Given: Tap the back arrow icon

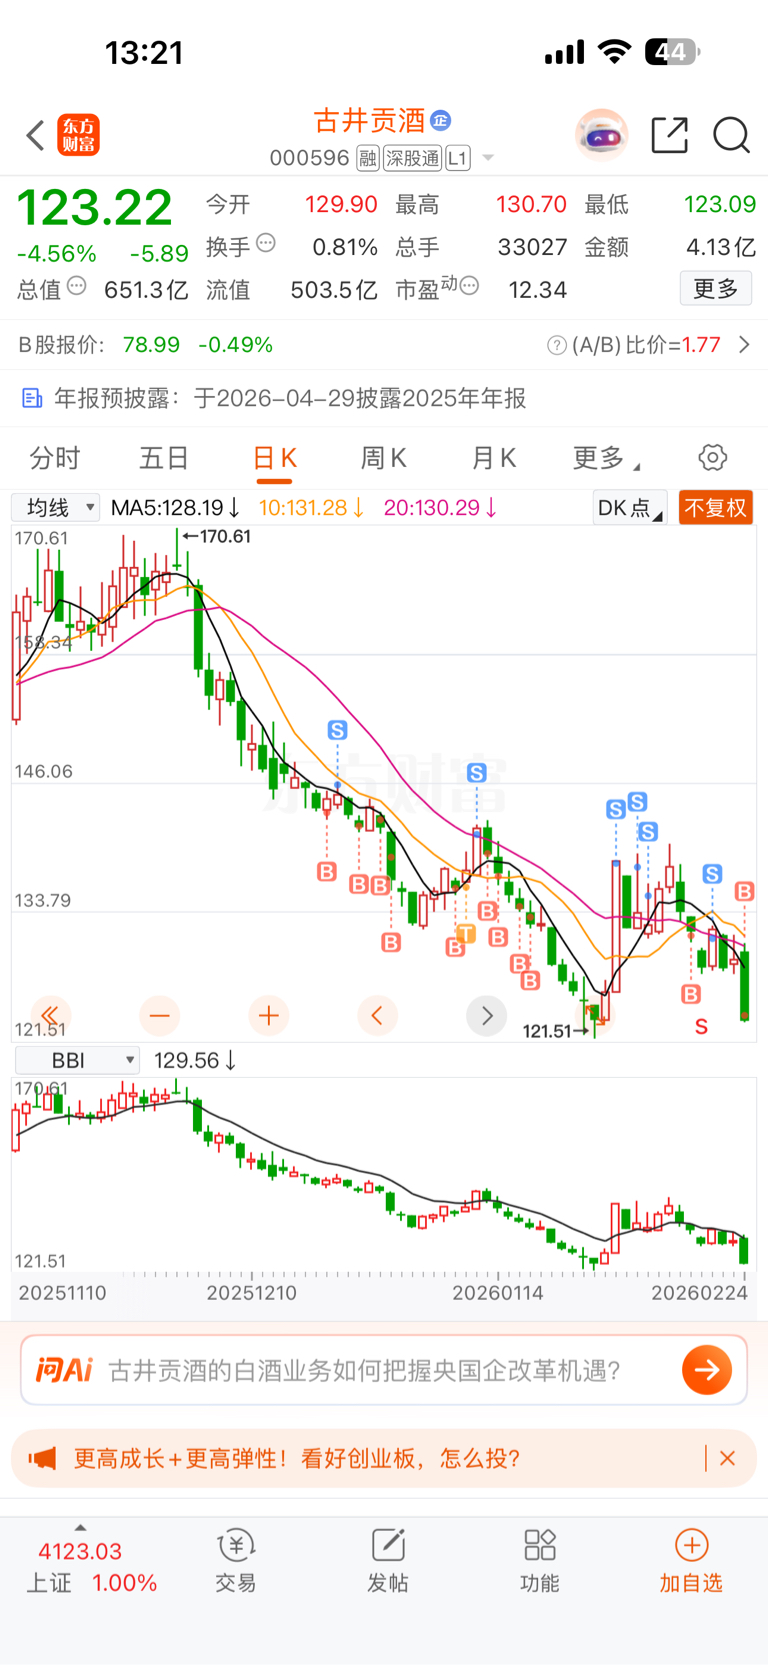Looking at the screenshot, I should 36,135.
